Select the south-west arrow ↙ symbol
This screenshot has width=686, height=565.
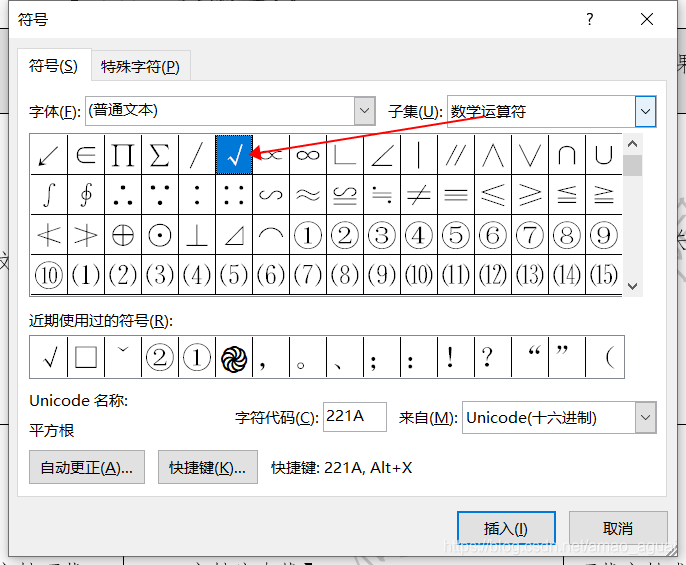tap(49, 154)
